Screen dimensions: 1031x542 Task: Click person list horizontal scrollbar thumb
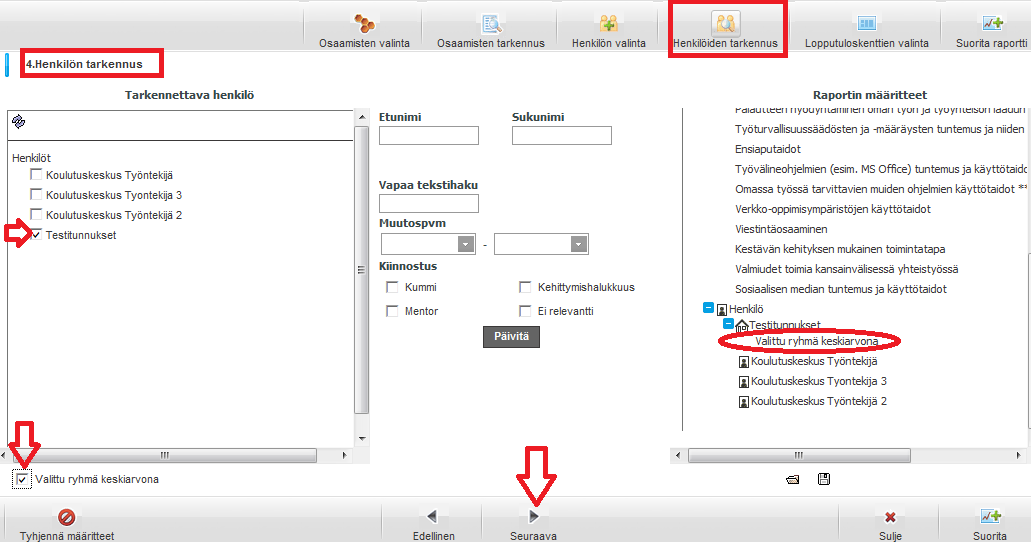tap(163, 455)
